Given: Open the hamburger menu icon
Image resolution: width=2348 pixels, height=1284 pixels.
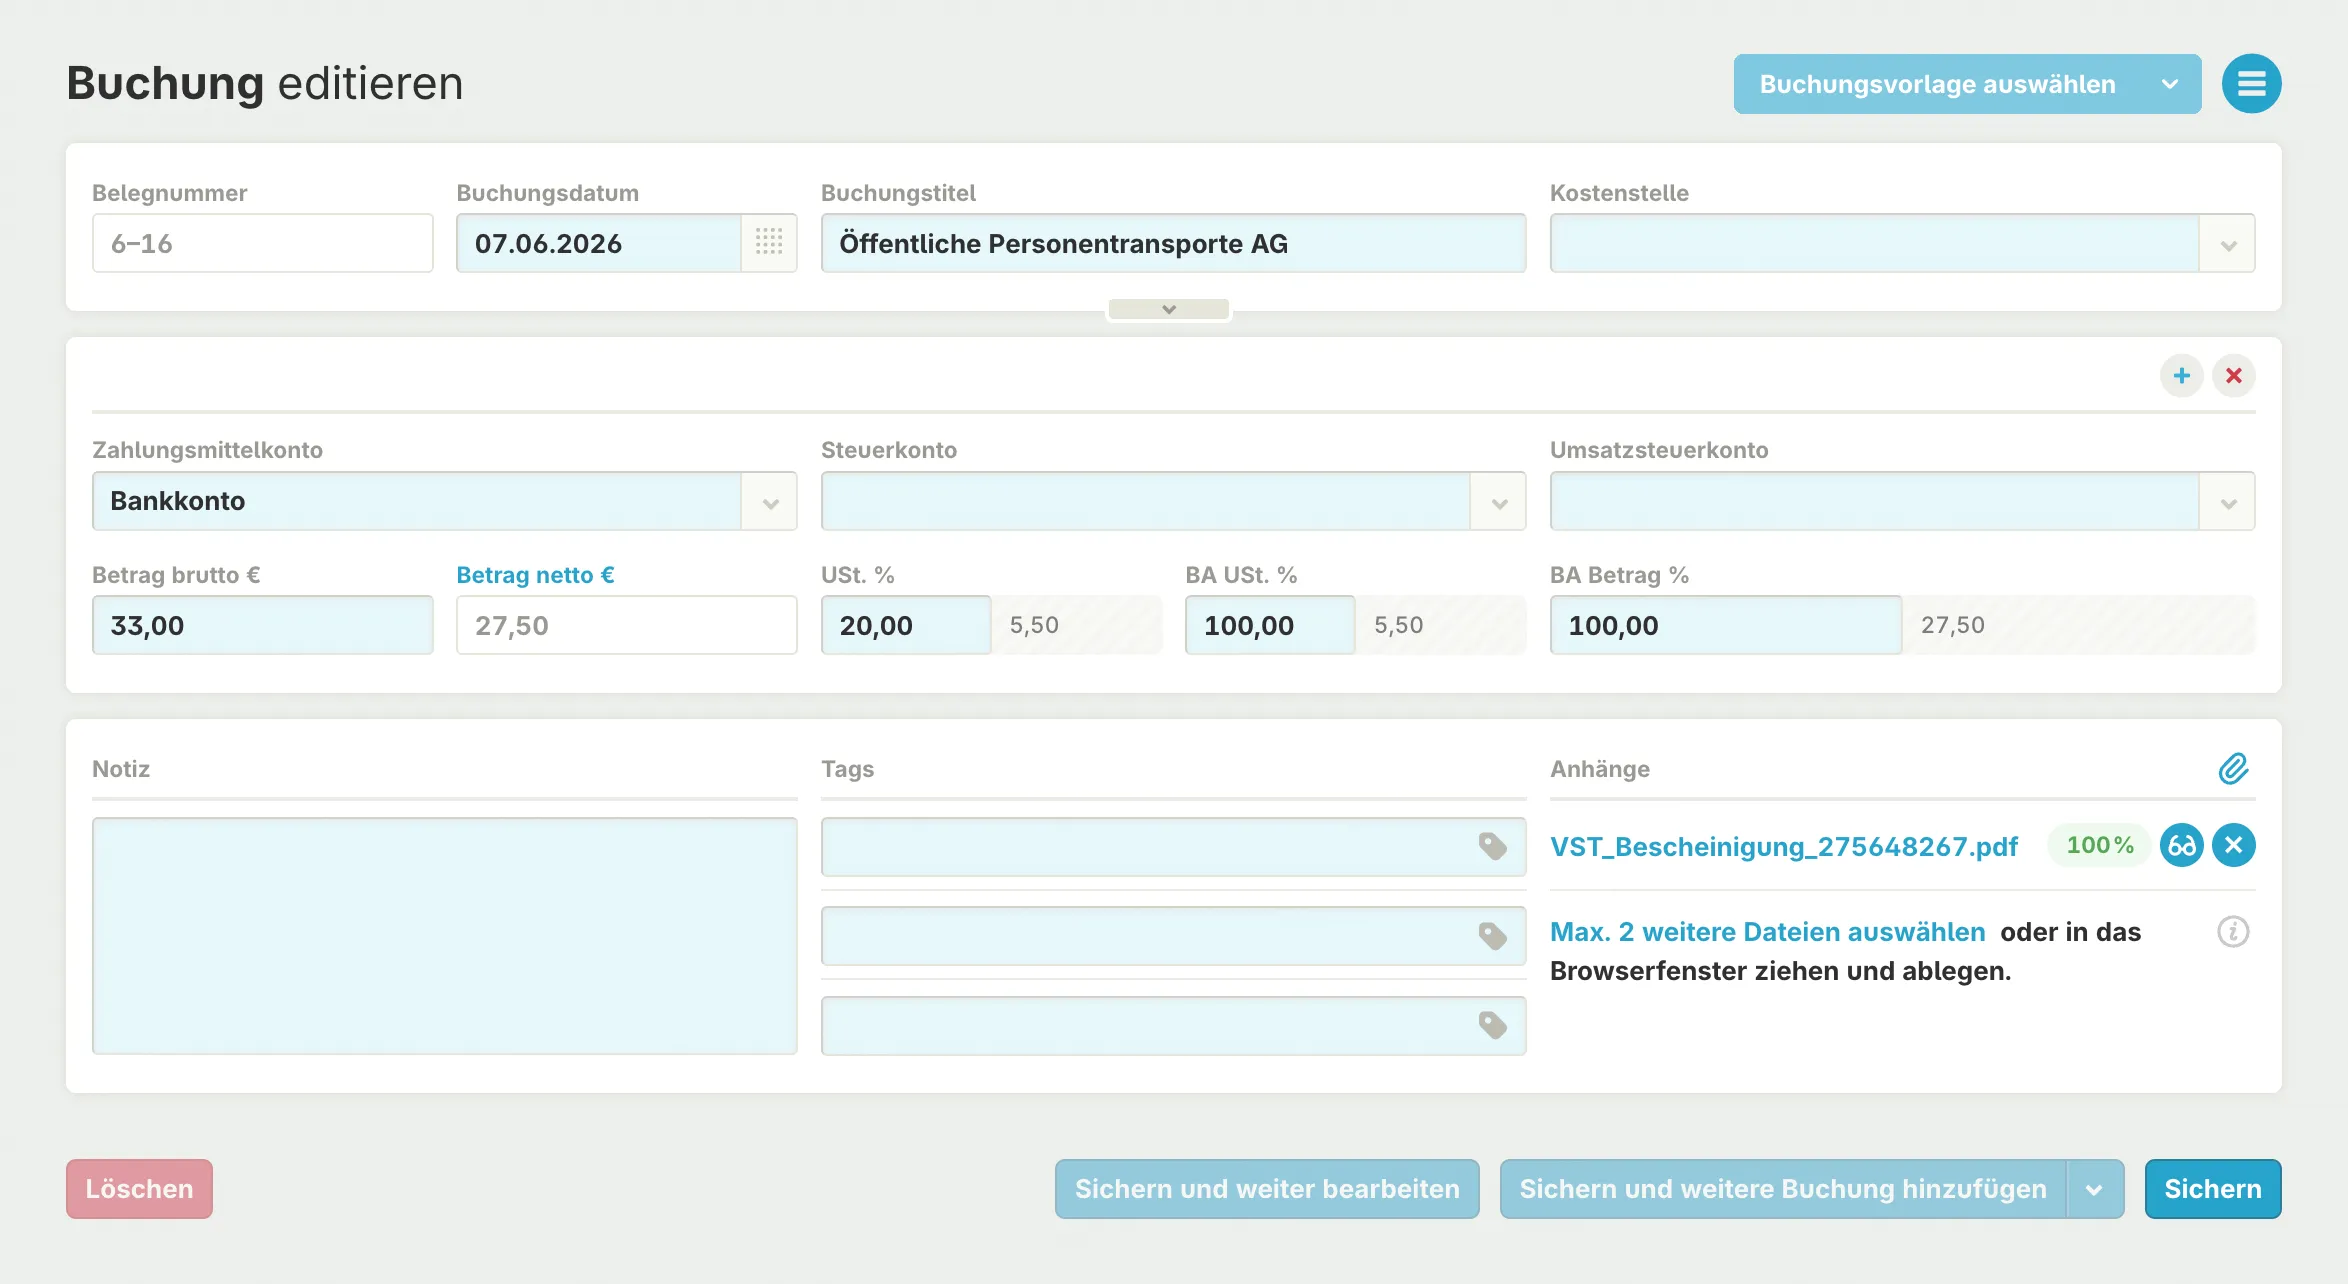Looking at the screenshot, I should pos(2251,84).
